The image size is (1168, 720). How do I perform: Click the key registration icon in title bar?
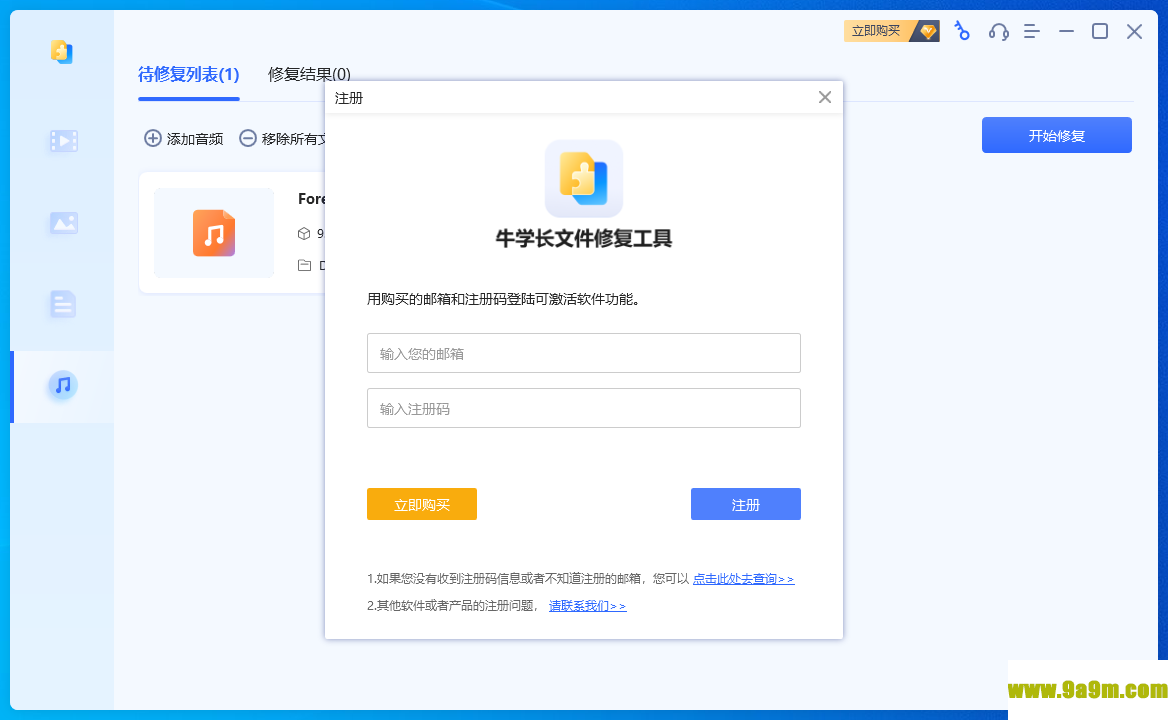point(962,31)
